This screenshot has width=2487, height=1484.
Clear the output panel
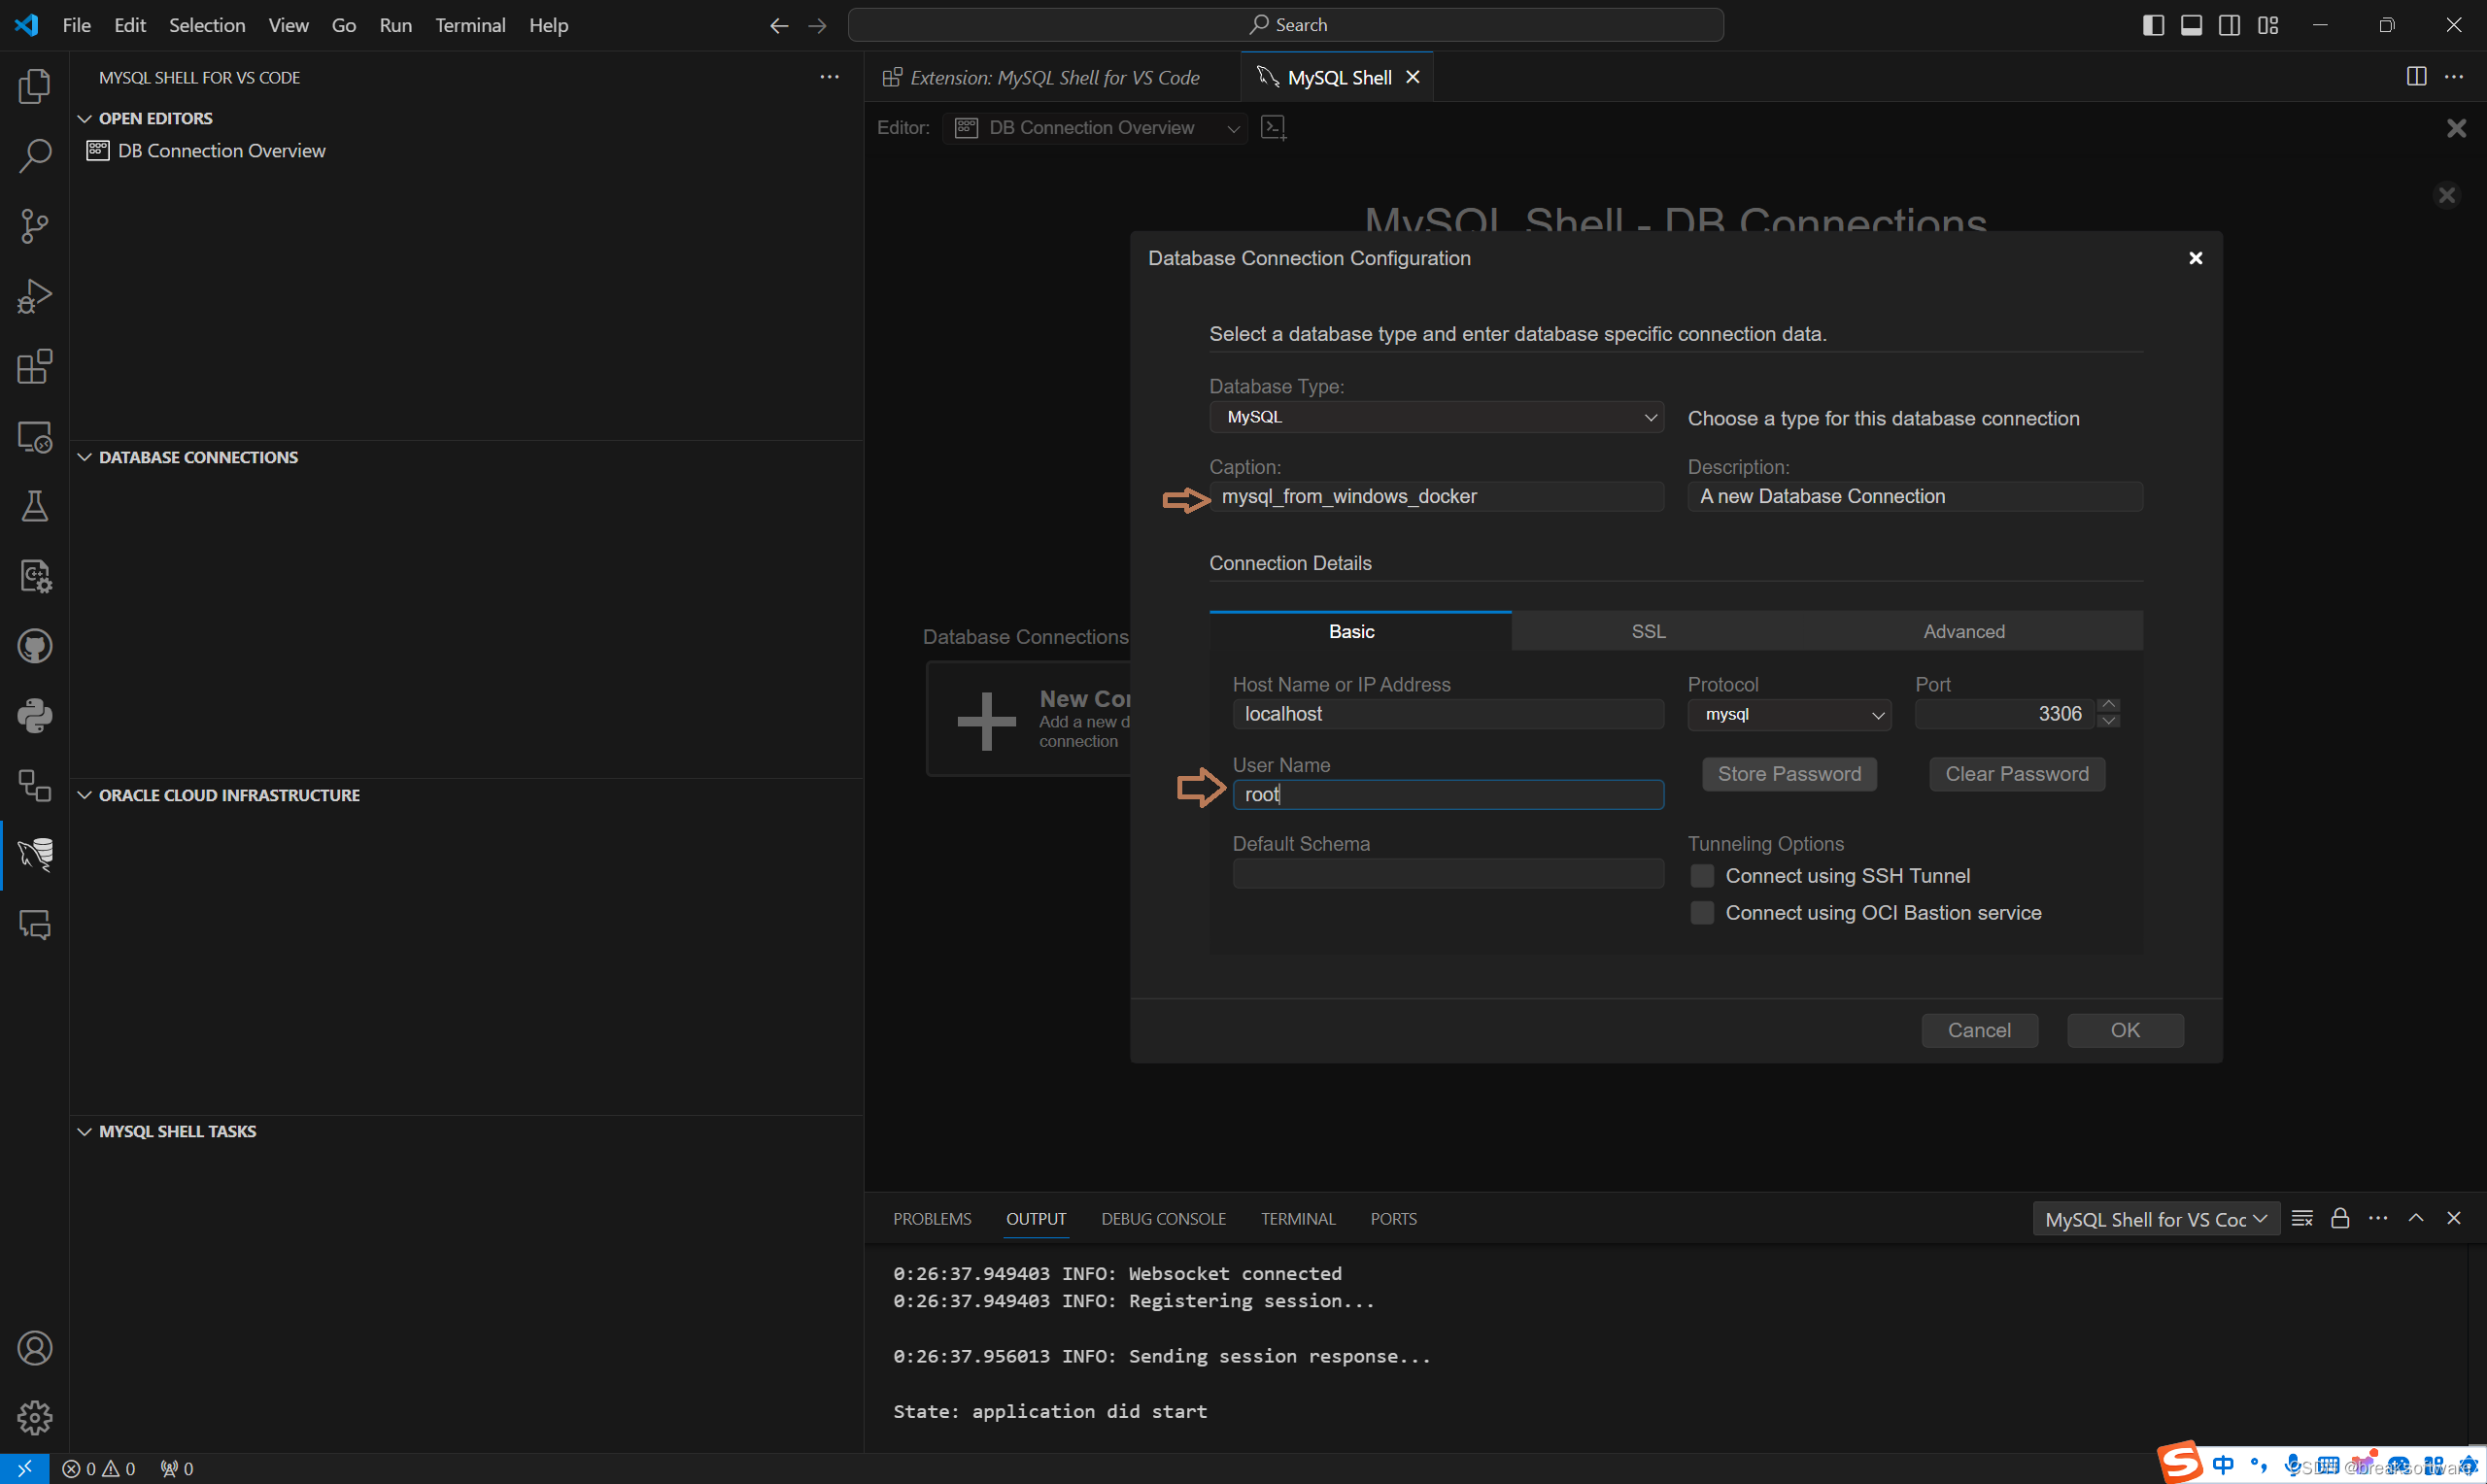point(2302,1218)
